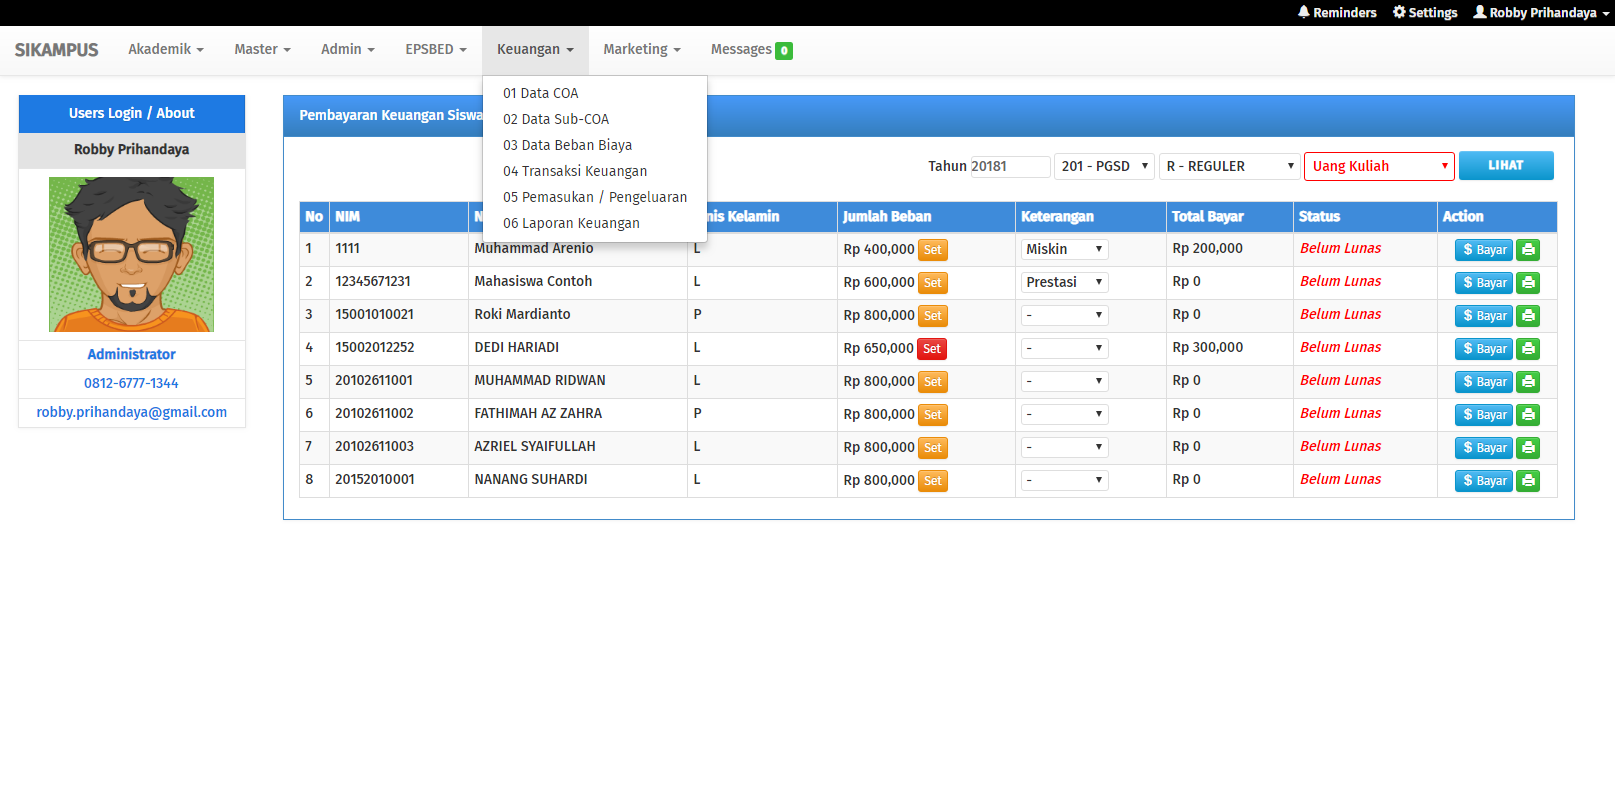Open Settings gear in top bar
This screenshot has height=789, width=1615.
tap(1425, 13)
